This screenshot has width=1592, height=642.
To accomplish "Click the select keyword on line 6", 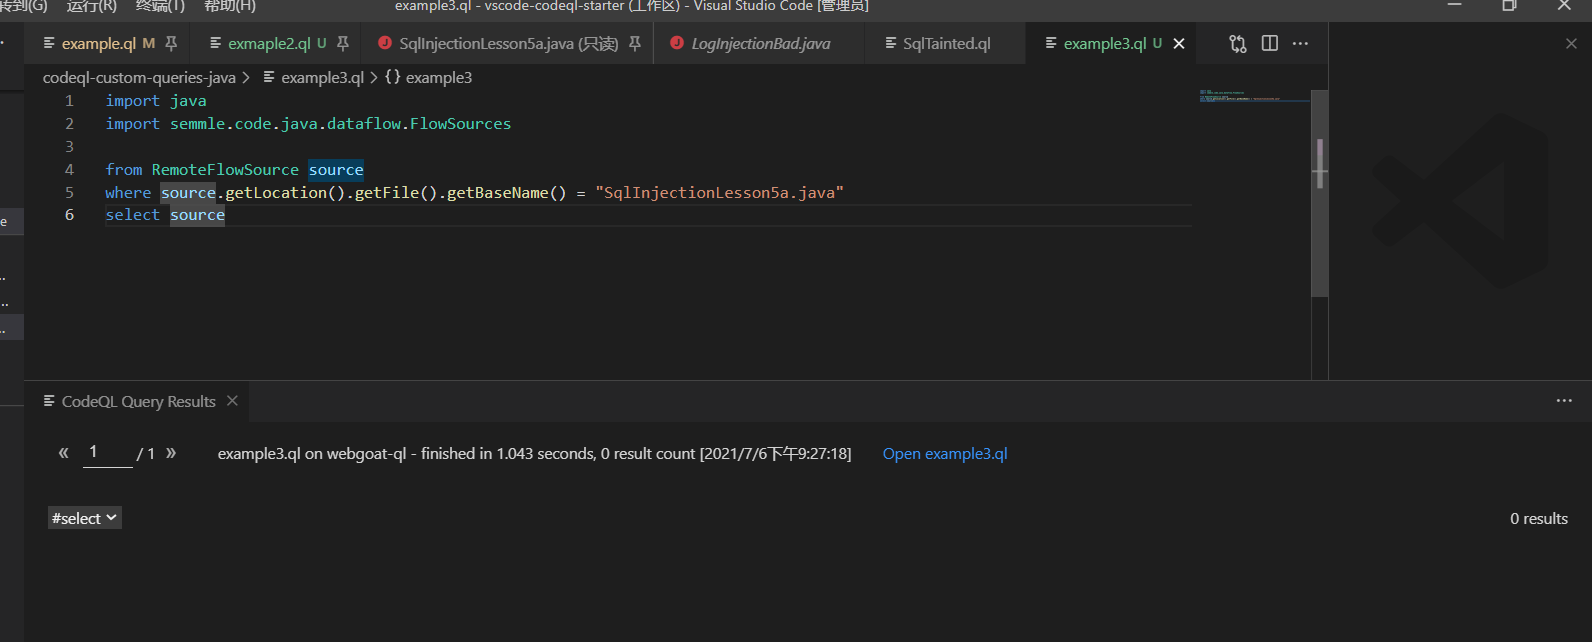I will [x=133, y=215].
